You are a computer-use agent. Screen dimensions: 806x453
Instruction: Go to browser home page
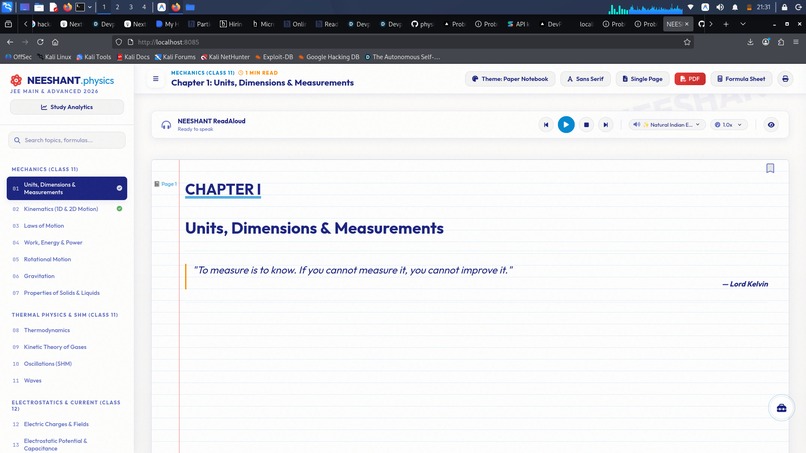tap(55, 42)
